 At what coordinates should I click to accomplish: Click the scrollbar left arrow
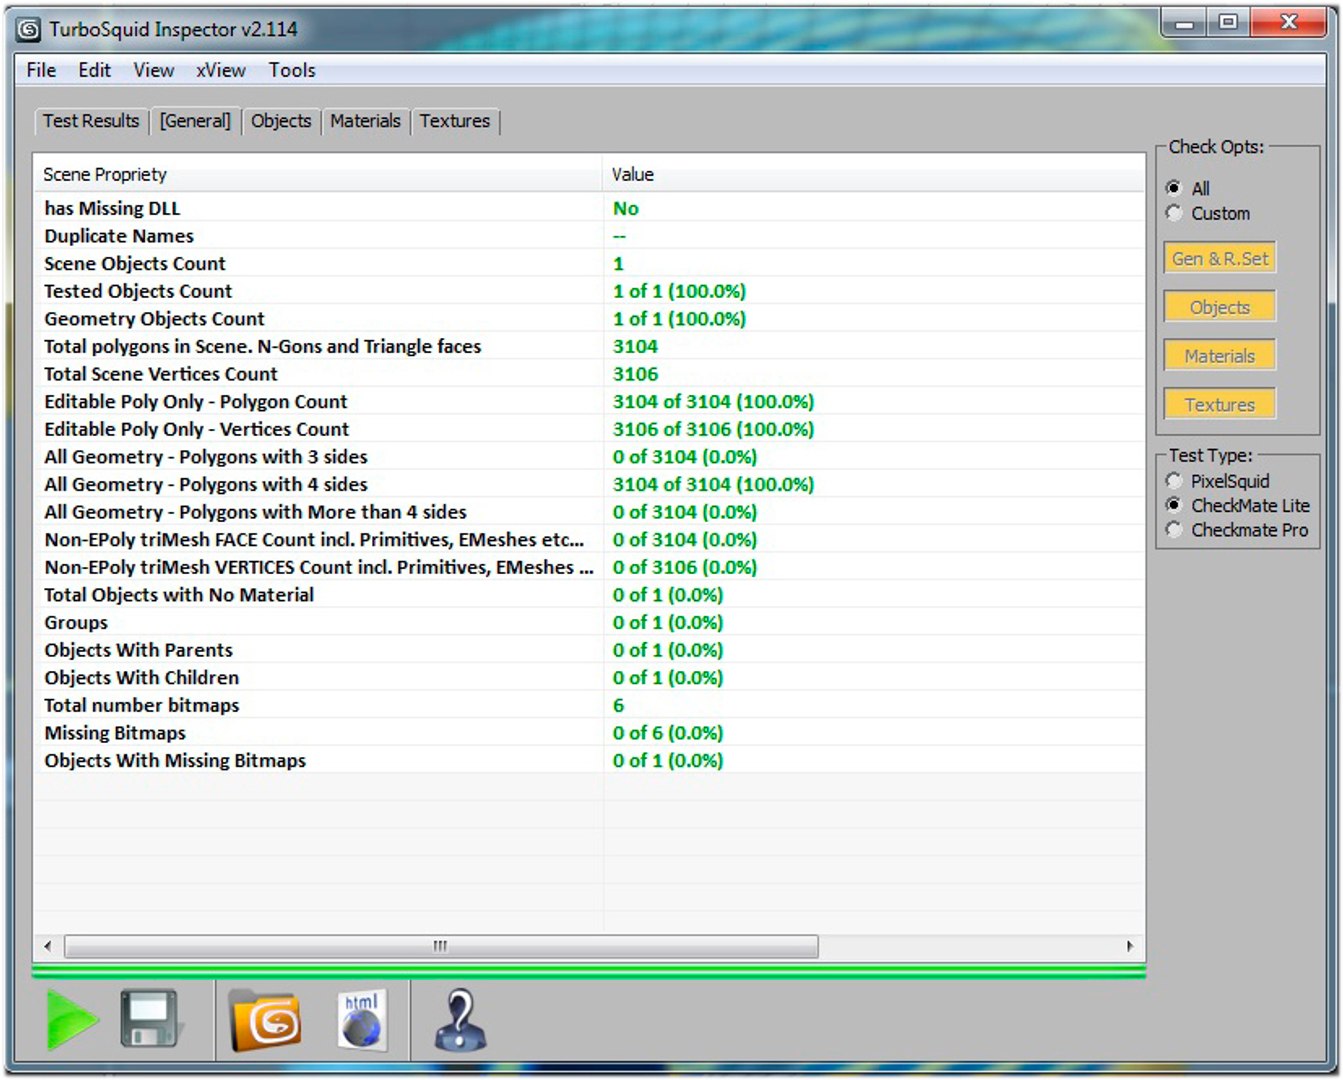(x=48, y=946)
